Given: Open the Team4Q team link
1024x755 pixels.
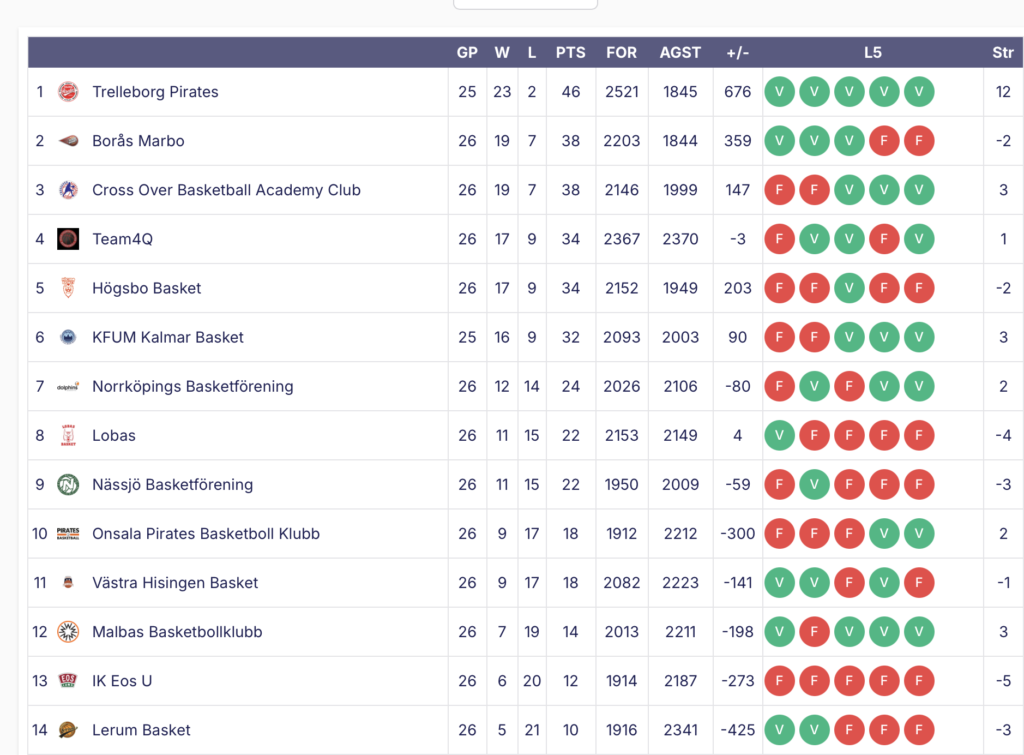Looking at the screenshot, I should pyautogui.click(x=123, y=239).
